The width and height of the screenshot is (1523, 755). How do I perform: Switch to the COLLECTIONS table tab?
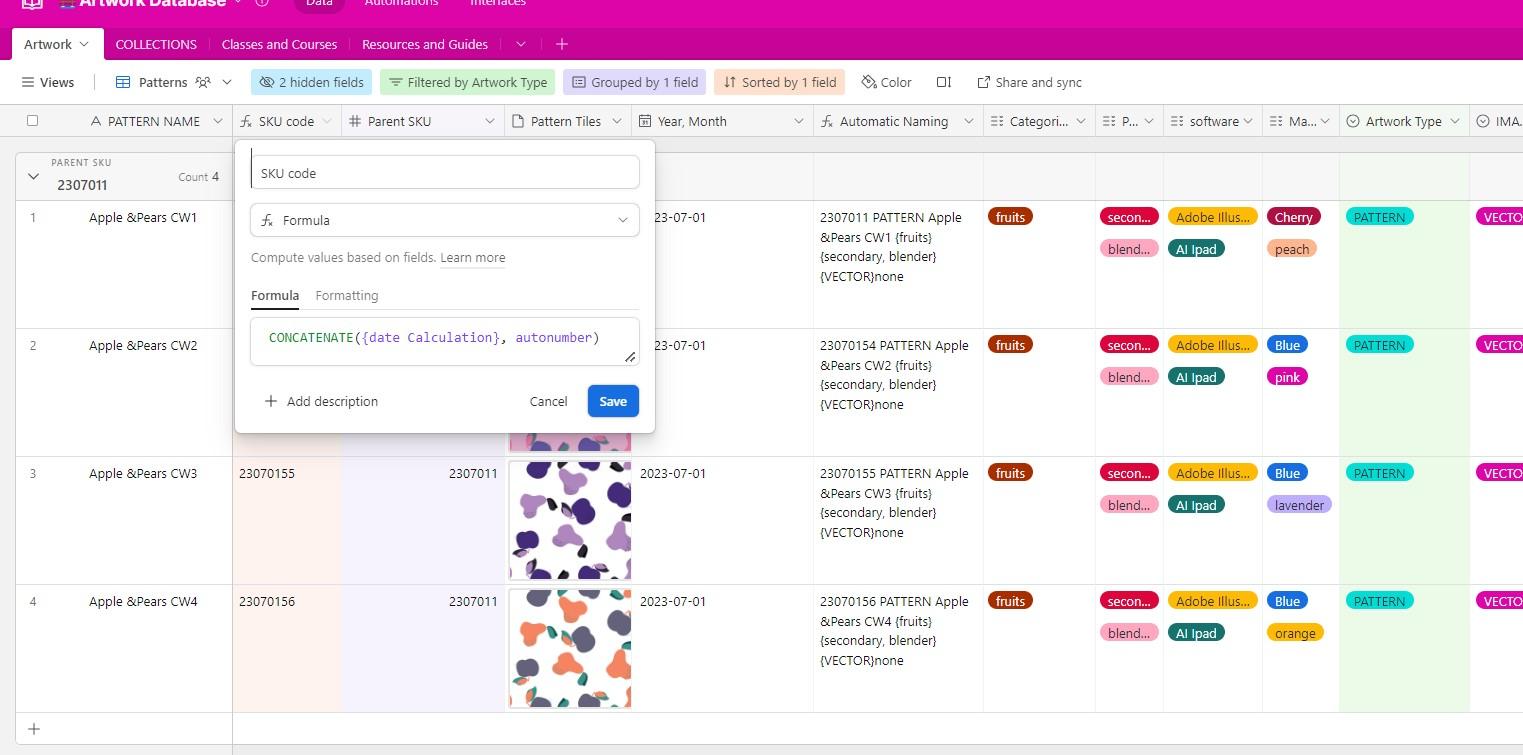pyautogui.click(x=156, y=44)
